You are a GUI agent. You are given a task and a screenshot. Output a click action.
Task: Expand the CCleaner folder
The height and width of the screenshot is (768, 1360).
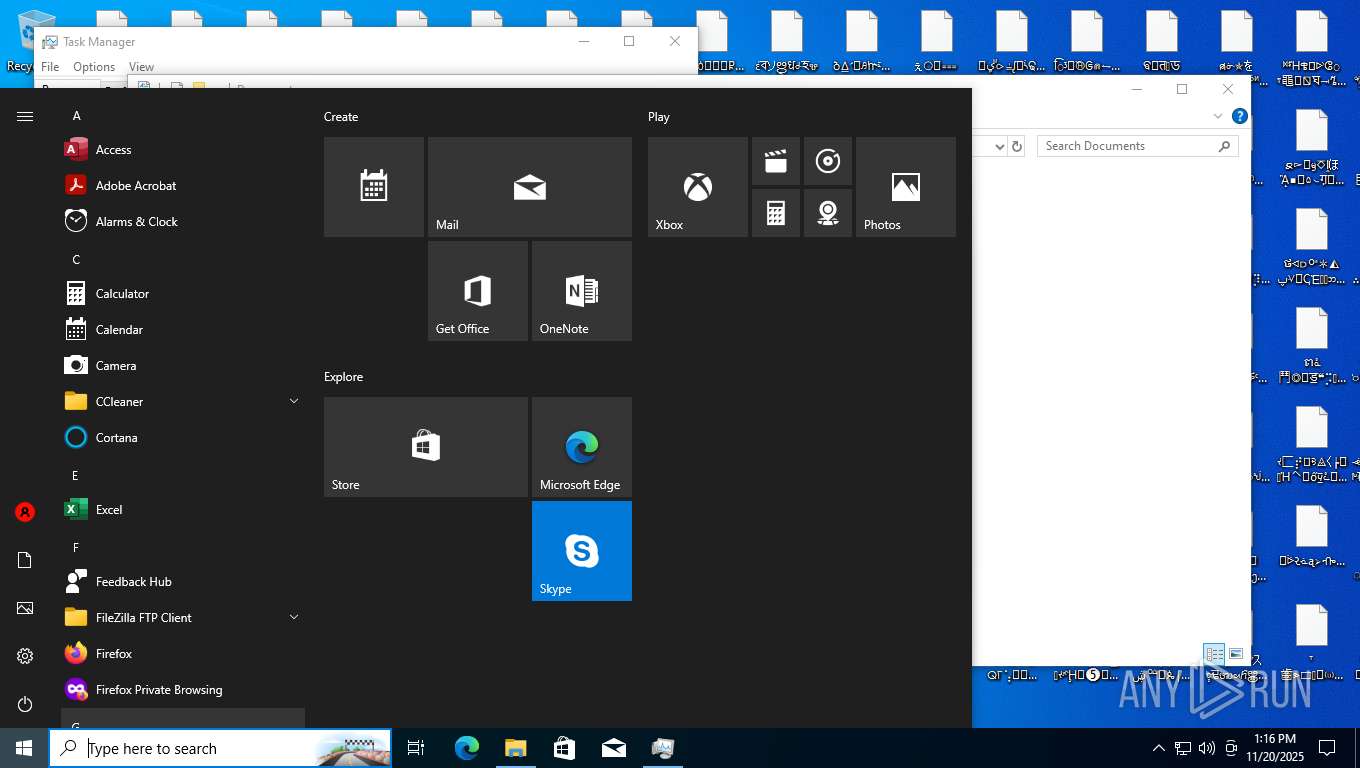click(294, 402)
